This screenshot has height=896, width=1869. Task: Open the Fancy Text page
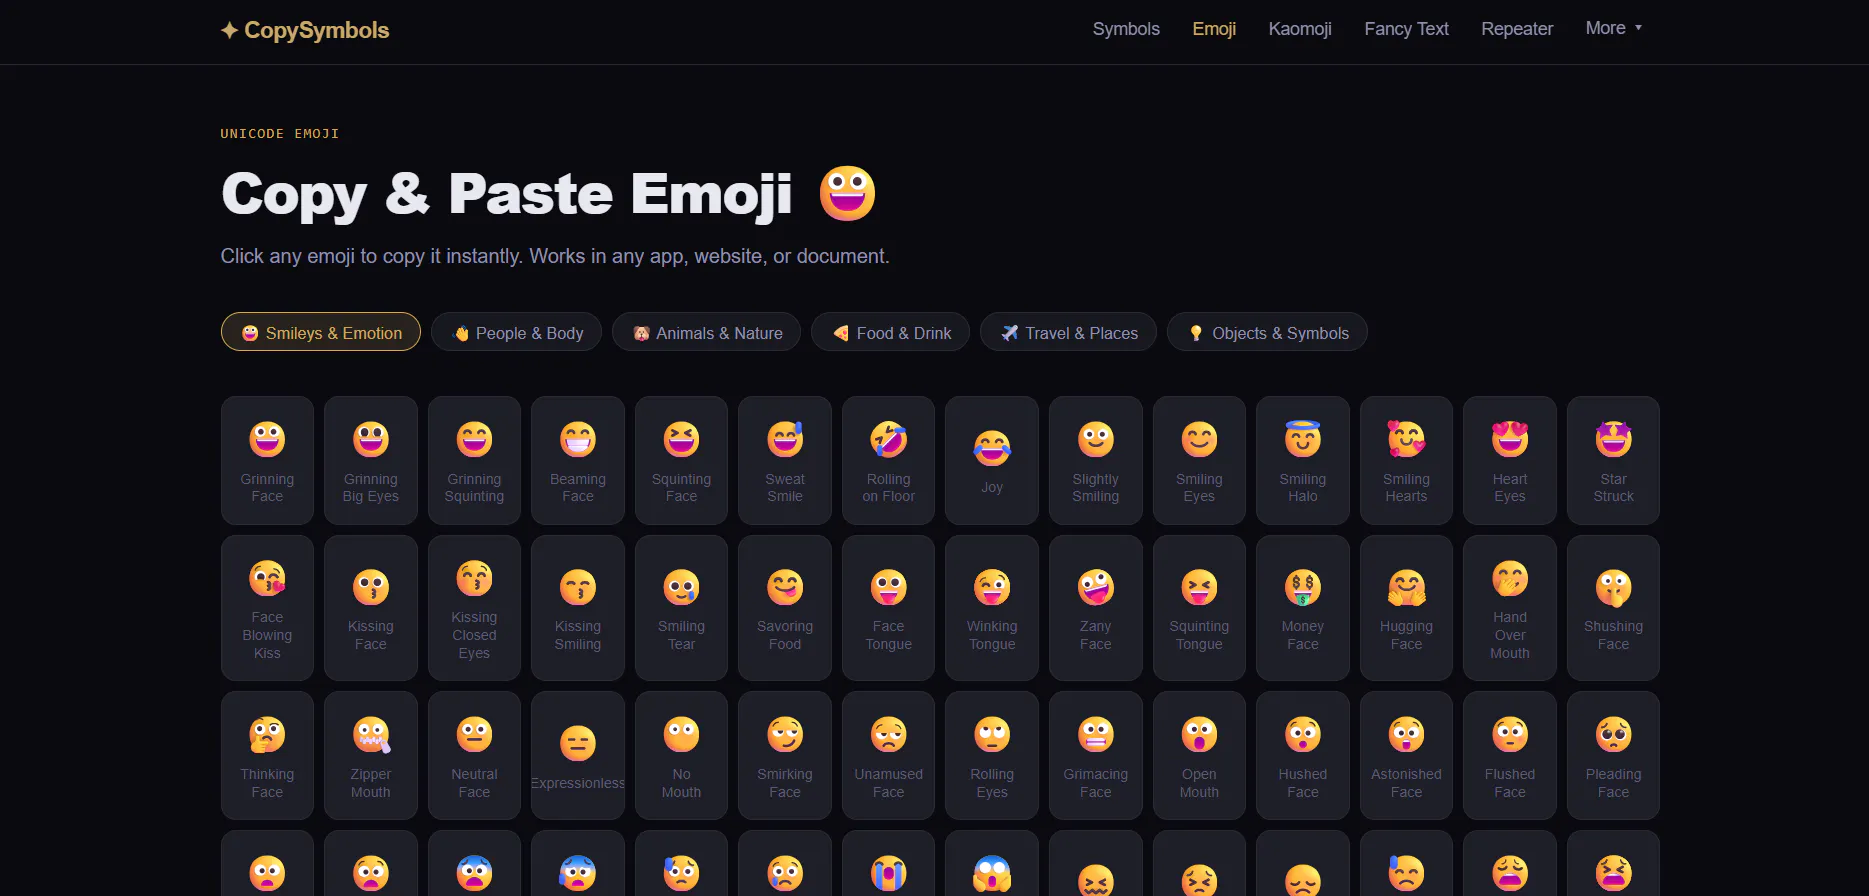click(1406, 29)
